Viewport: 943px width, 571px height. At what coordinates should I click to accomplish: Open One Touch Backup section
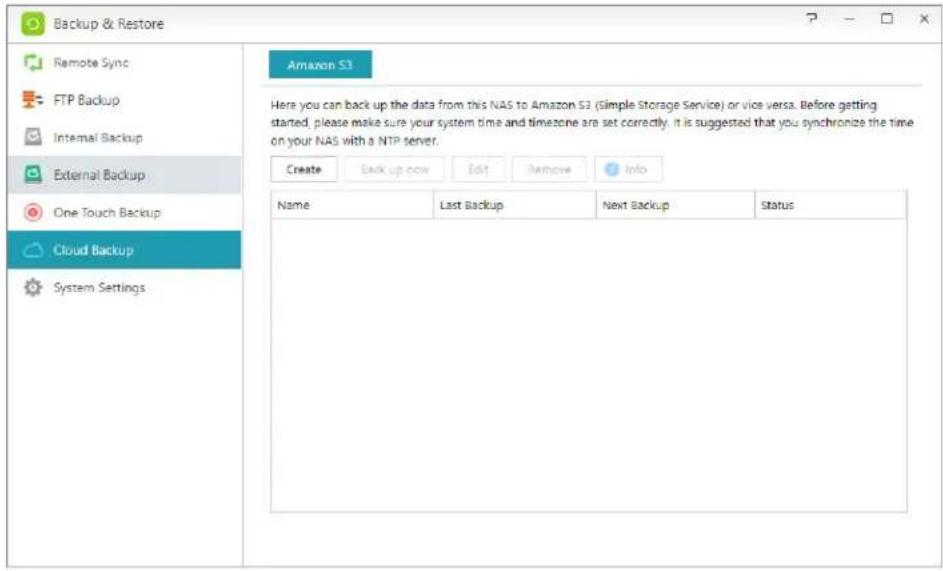pyautogui.click(x=124, y=212)
